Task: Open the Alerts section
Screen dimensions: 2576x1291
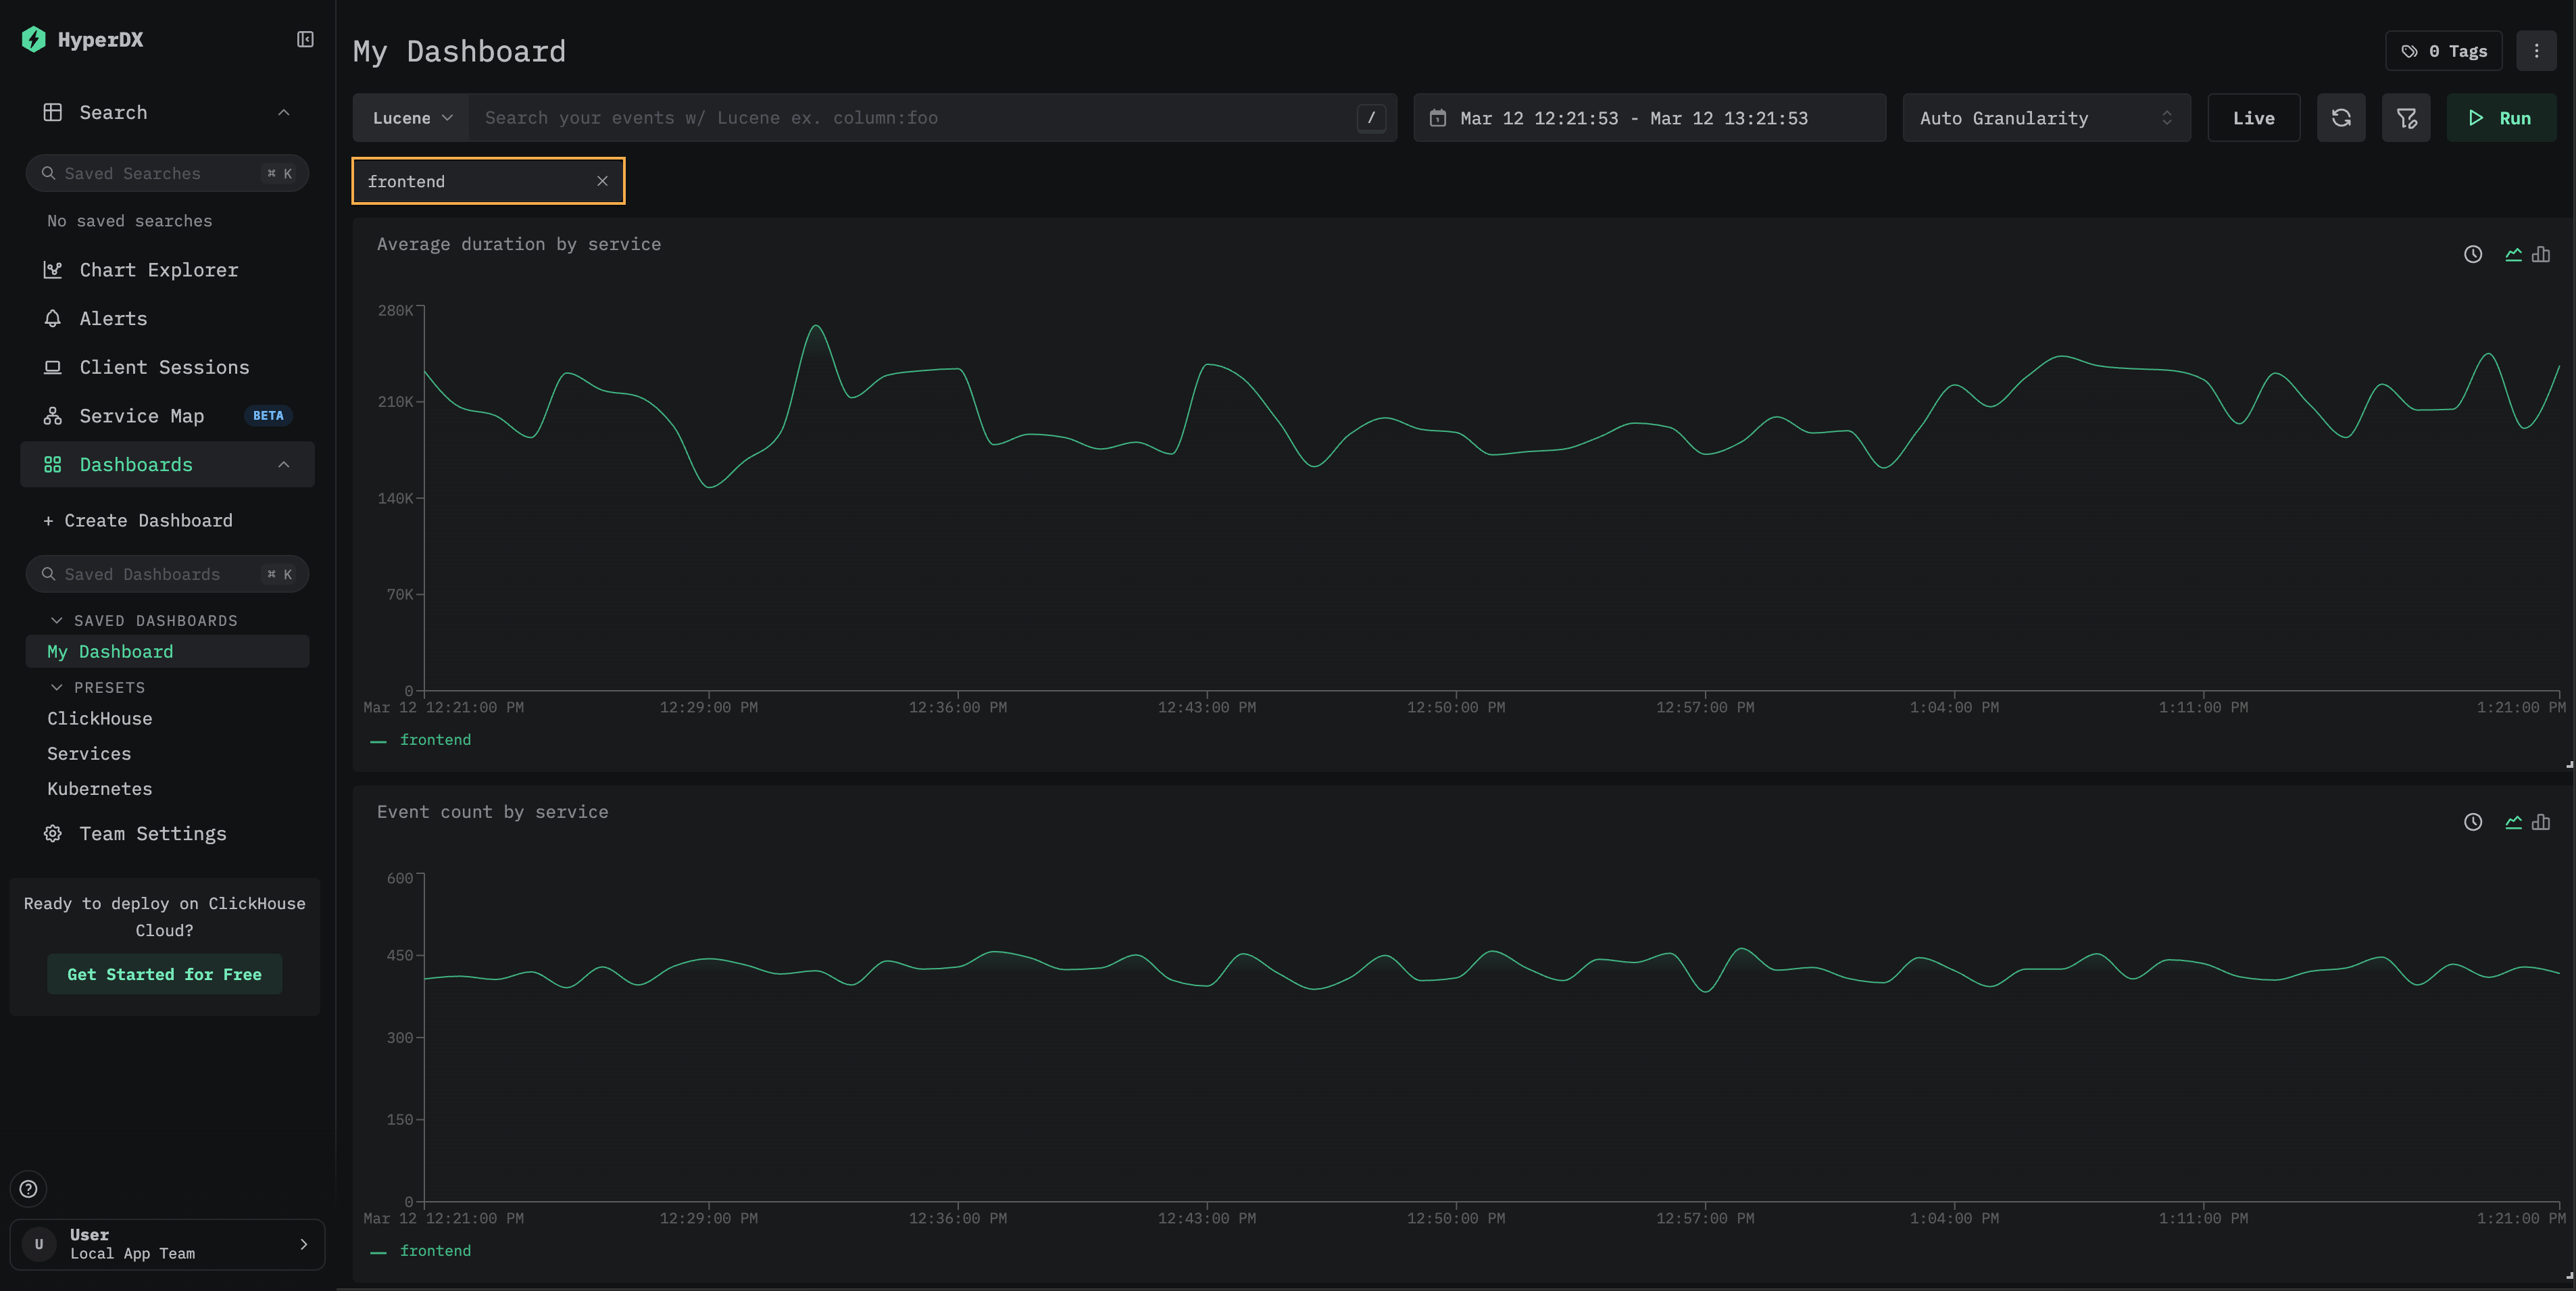Action: (112, 318)
